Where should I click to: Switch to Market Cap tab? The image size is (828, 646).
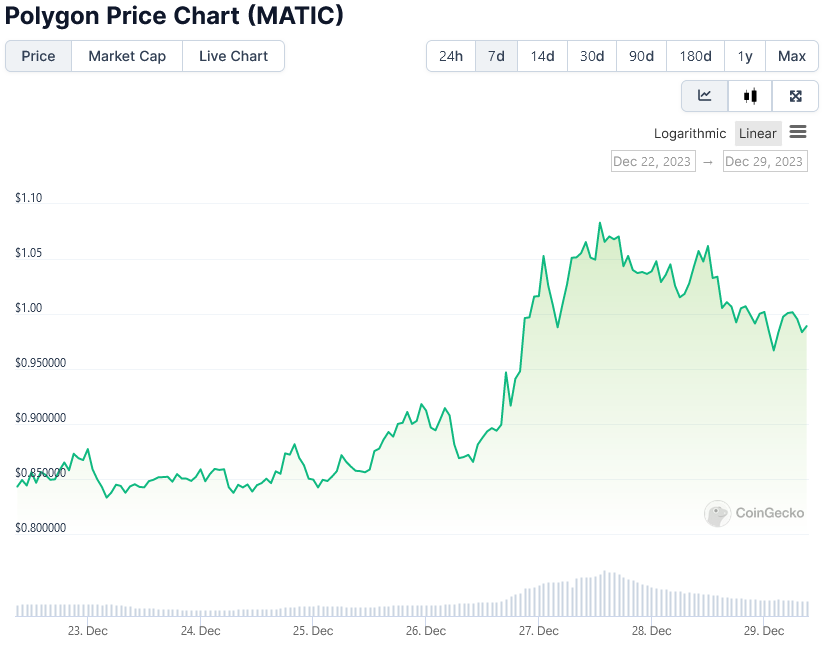pyautogui.click(x=127, y=56)
